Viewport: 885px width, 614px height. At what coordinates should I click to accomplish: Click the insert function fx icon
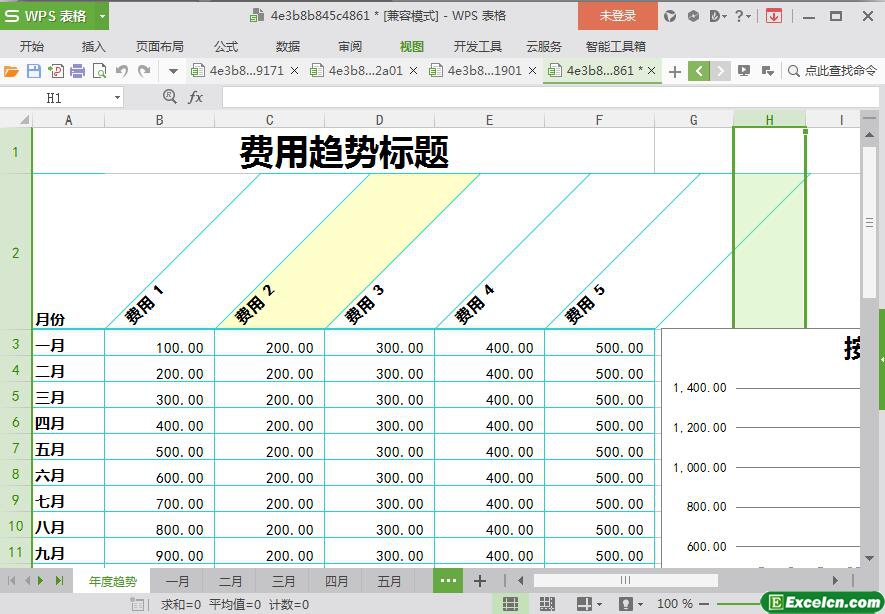point(196,97)
